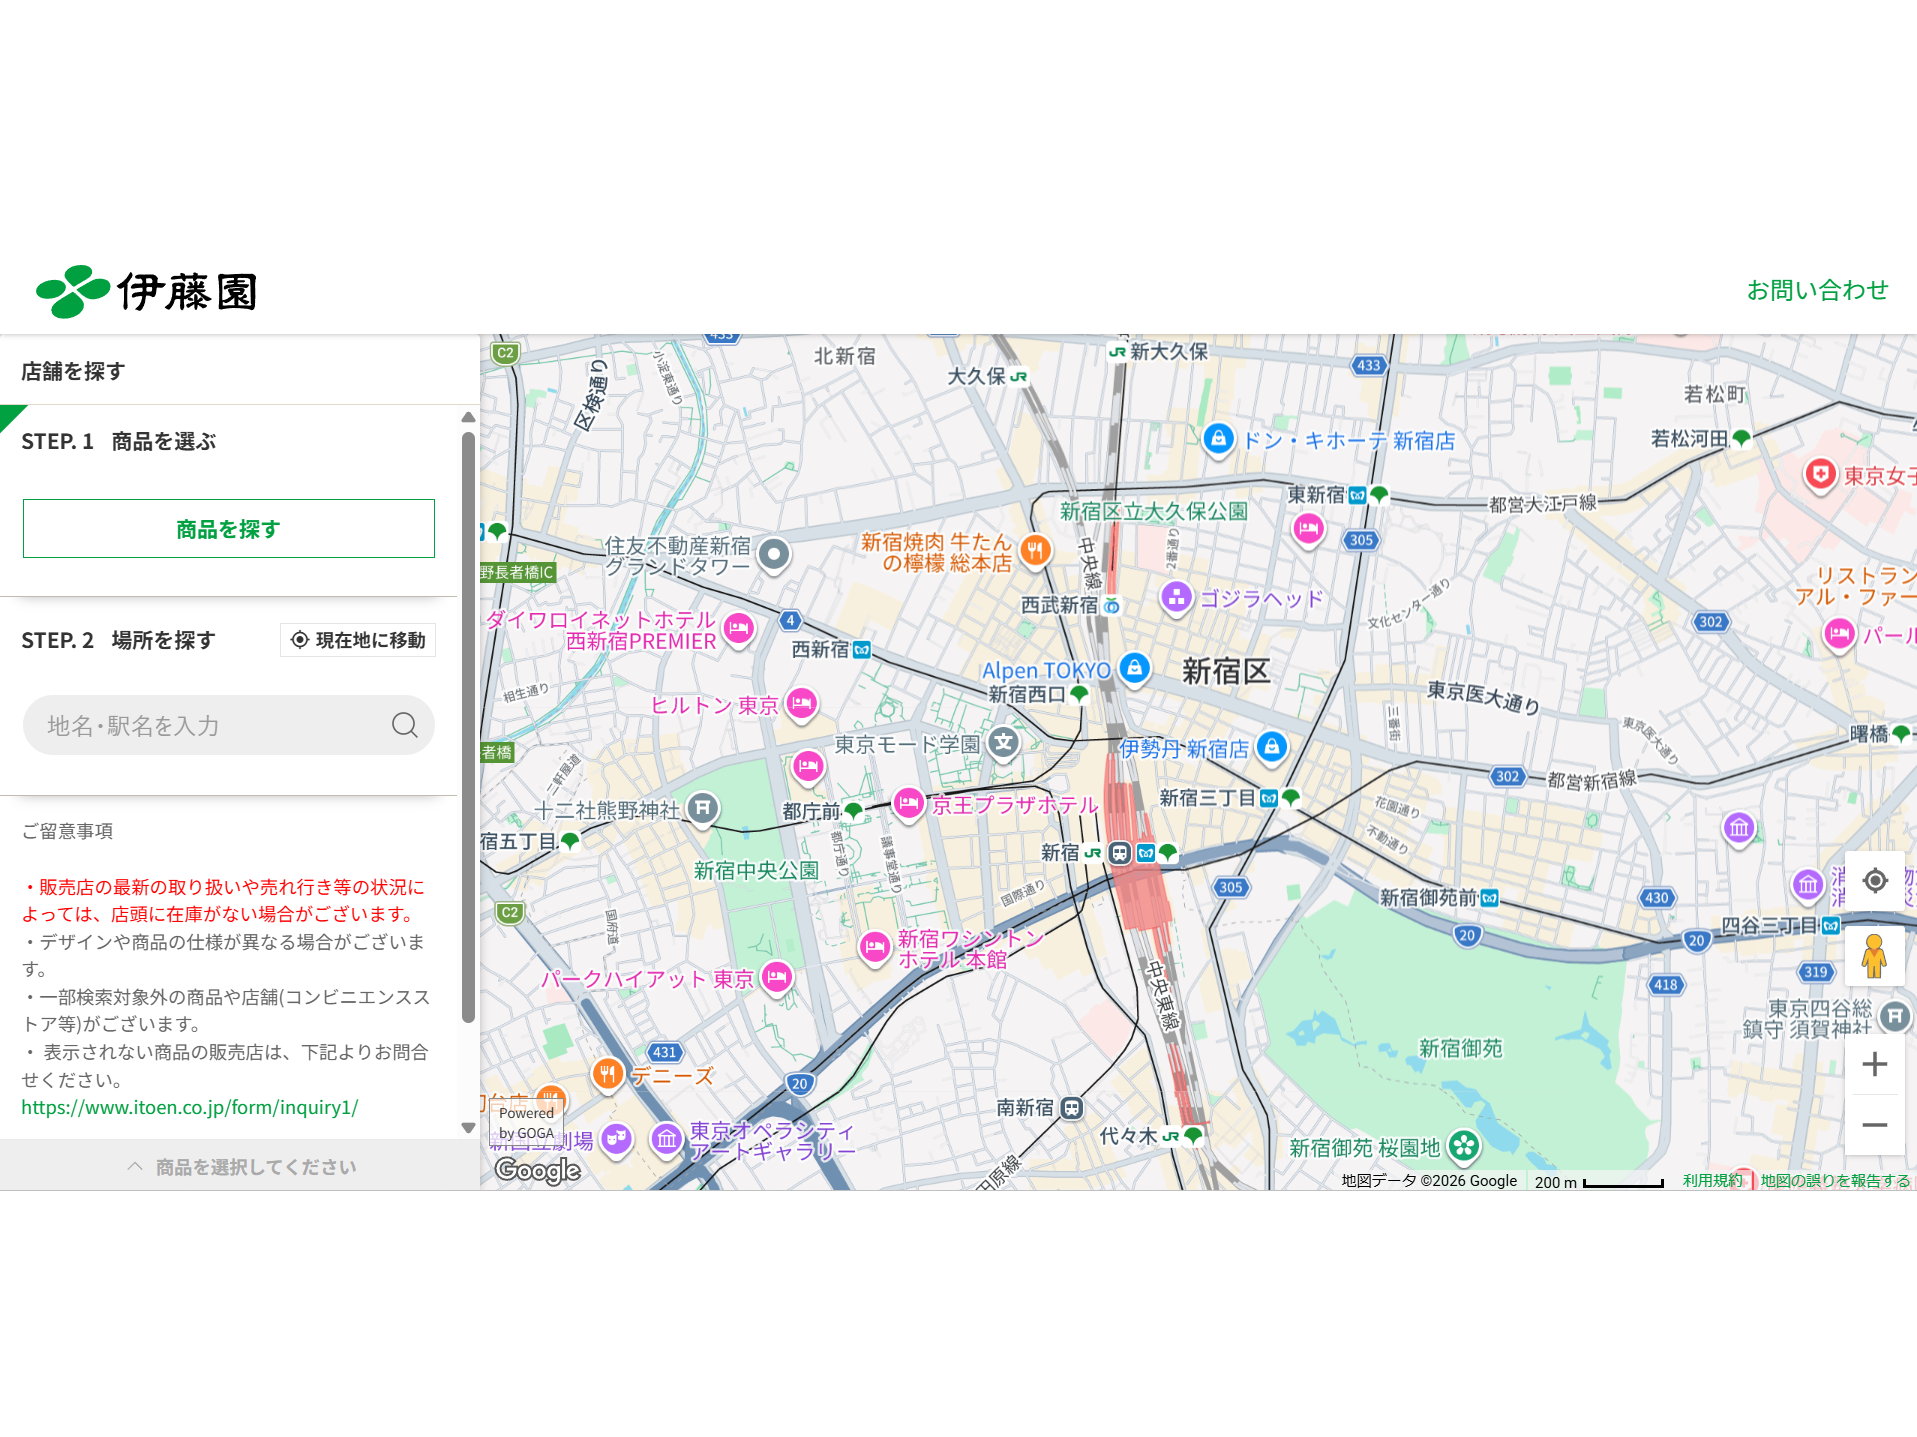
Task: Open the お問い合わせ contact link
Action: (1817, 290)
